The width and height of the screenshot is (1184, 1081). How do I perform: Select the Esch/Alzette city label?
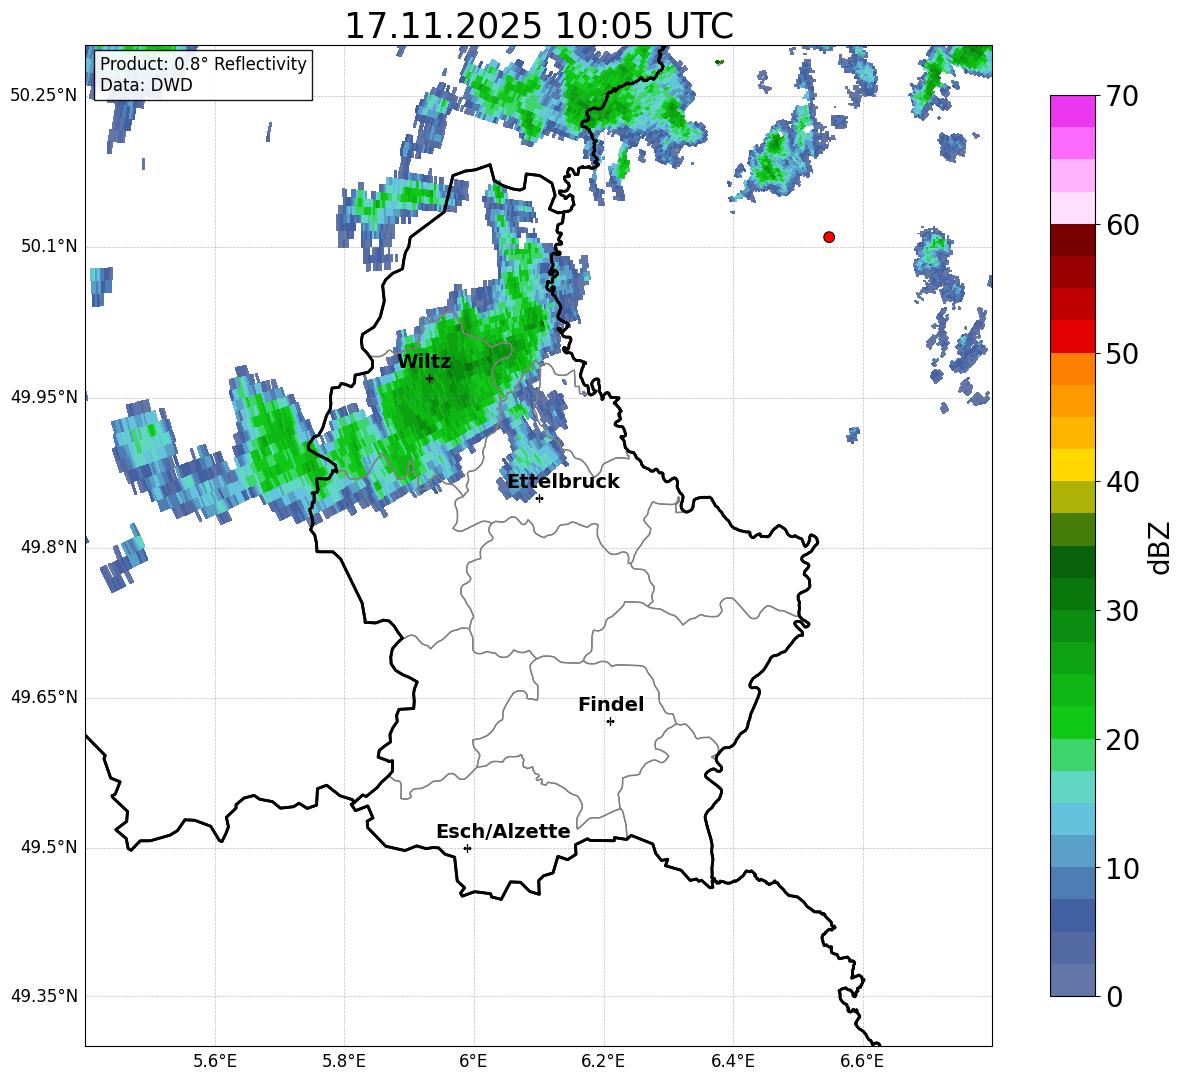[503, 831]
